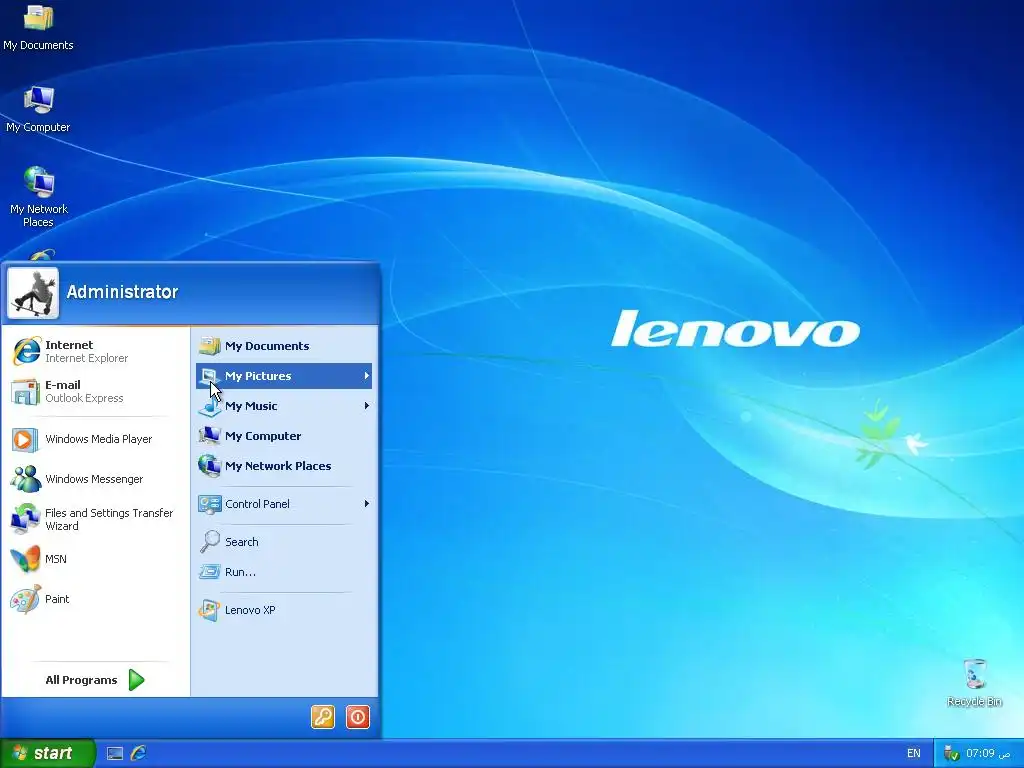Open My Documents in the Start menu
This screenshot has height=768, width=1024.
284,346
